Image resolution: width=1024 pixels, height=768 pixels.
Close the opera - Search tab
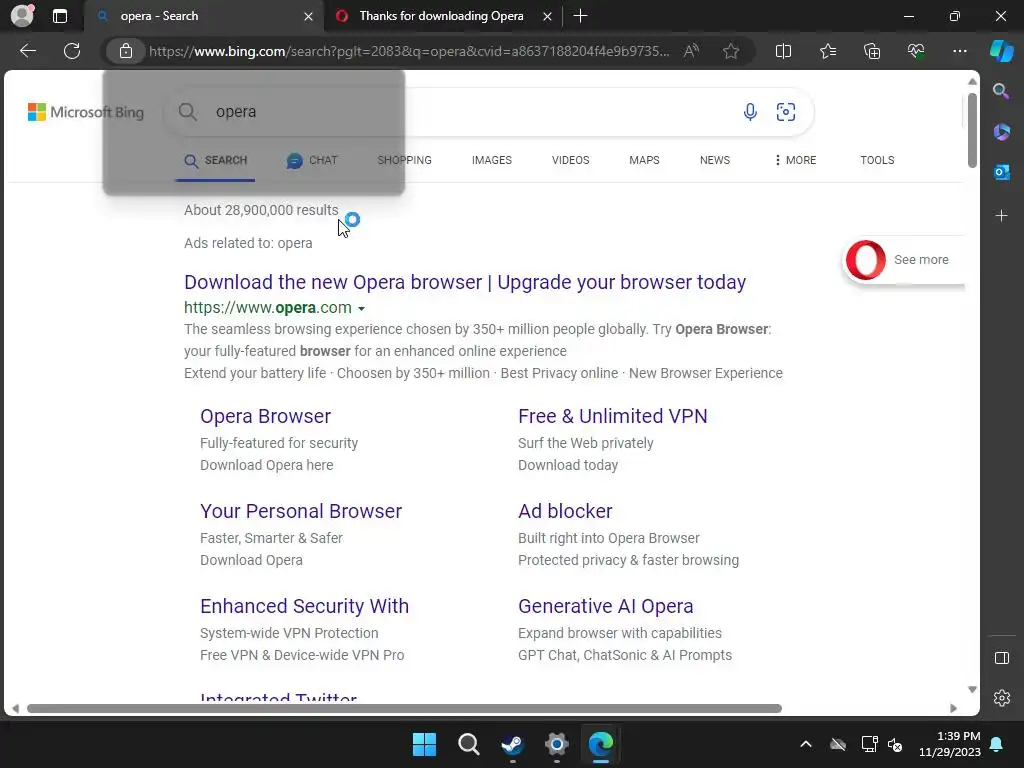coord(308,16)
